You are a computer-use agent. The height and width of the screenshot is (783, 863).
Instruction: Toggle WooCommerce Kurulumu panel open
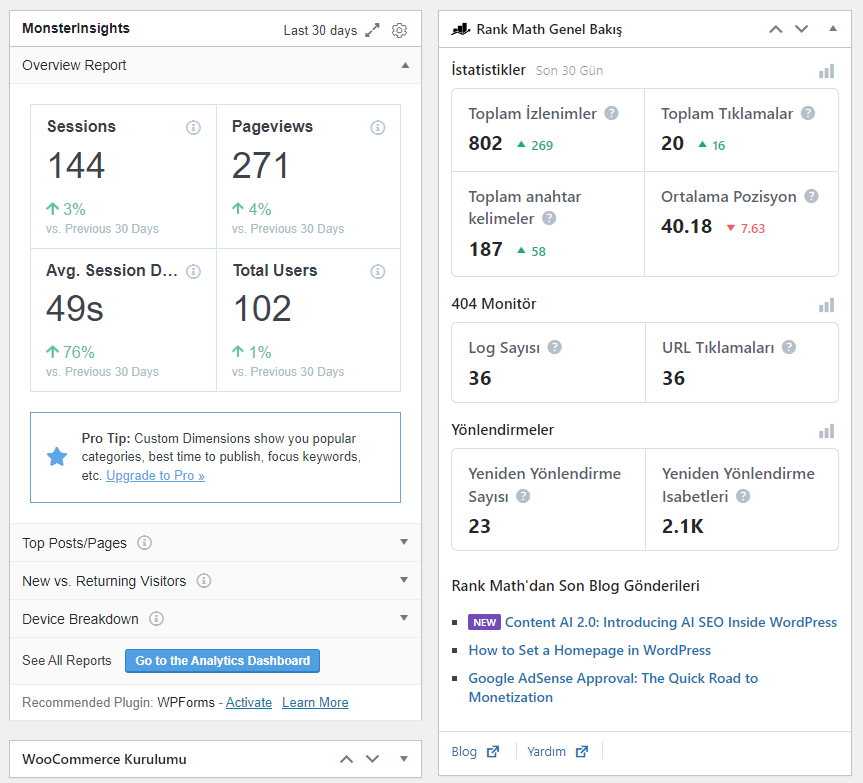point(403,759)
